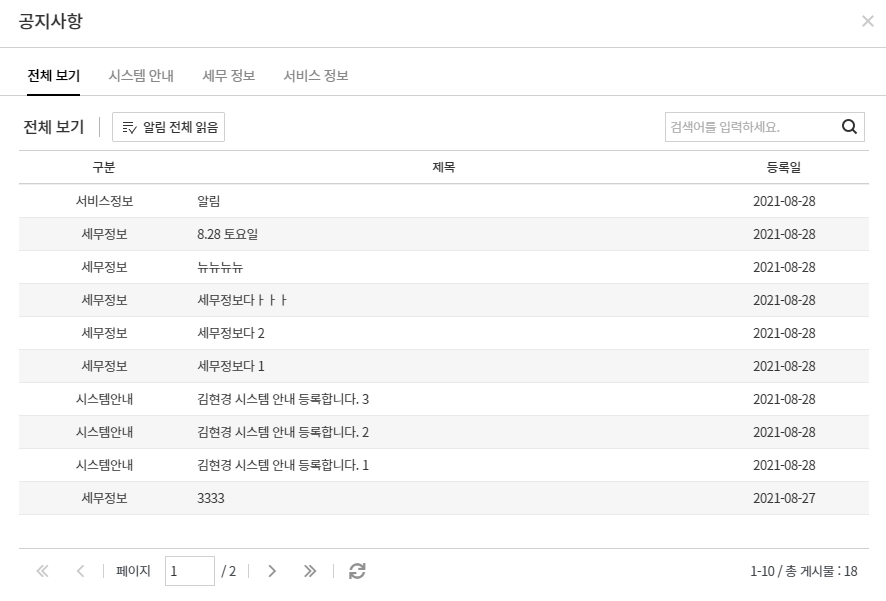Select the 서비스 정보 tab

point(316,76)
